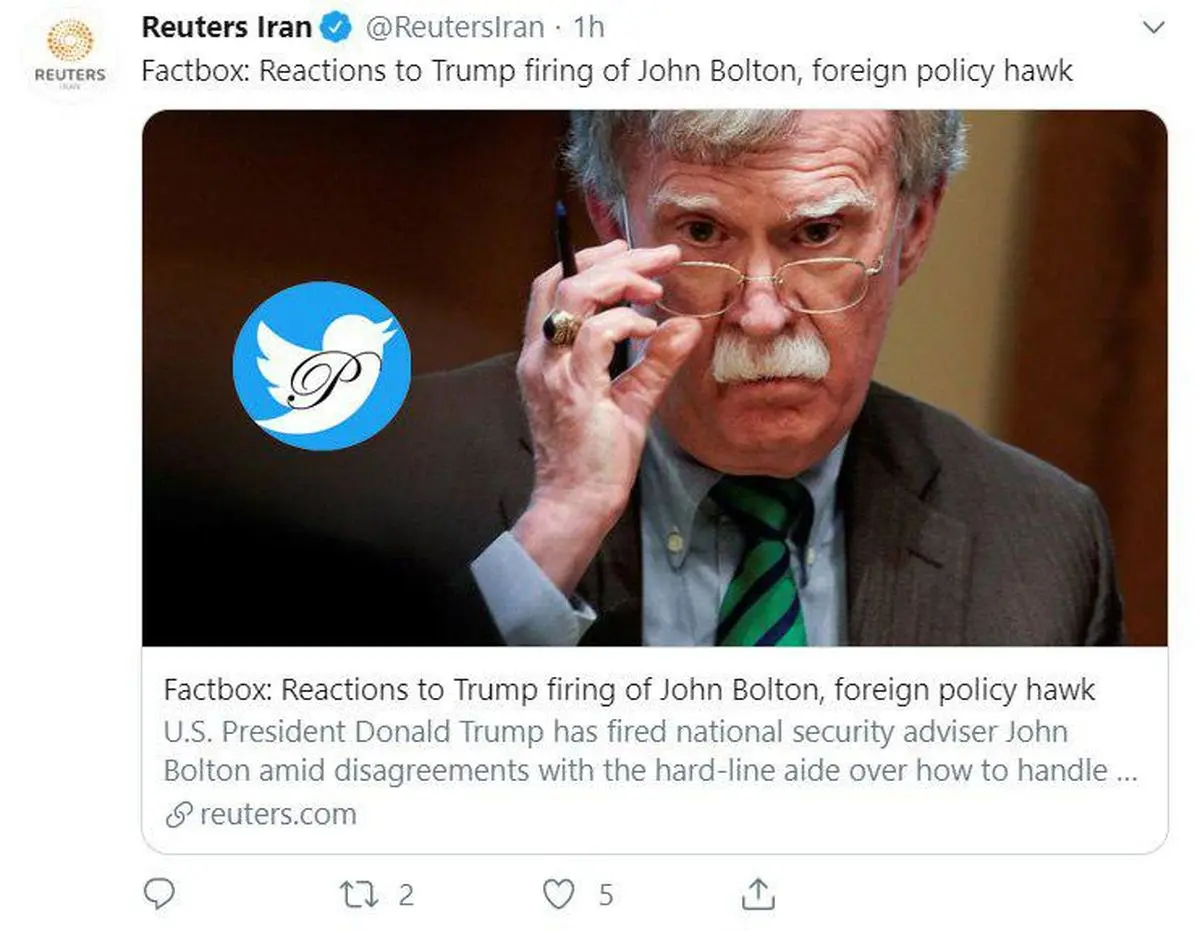Viewport: 1200px width, 931px height.
Task: Open the tweet's 1h timestamp
Action: click(x=588, y=28)
